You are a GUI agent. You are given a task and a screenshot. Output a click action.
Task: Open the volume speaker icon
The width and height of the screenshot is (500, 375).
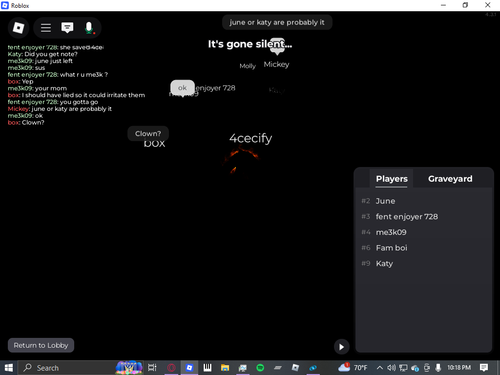click(392, 368)
